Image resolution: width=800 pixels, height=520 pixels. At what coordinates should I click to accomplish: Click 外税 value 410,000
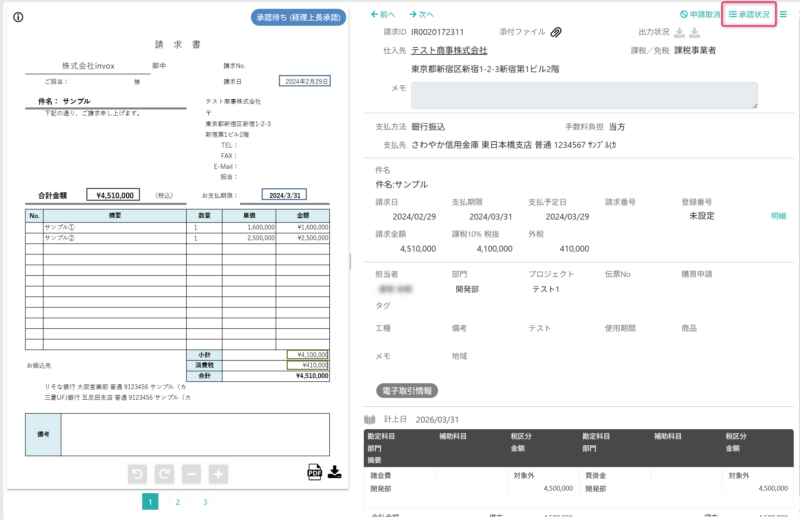tap(574, 249)
